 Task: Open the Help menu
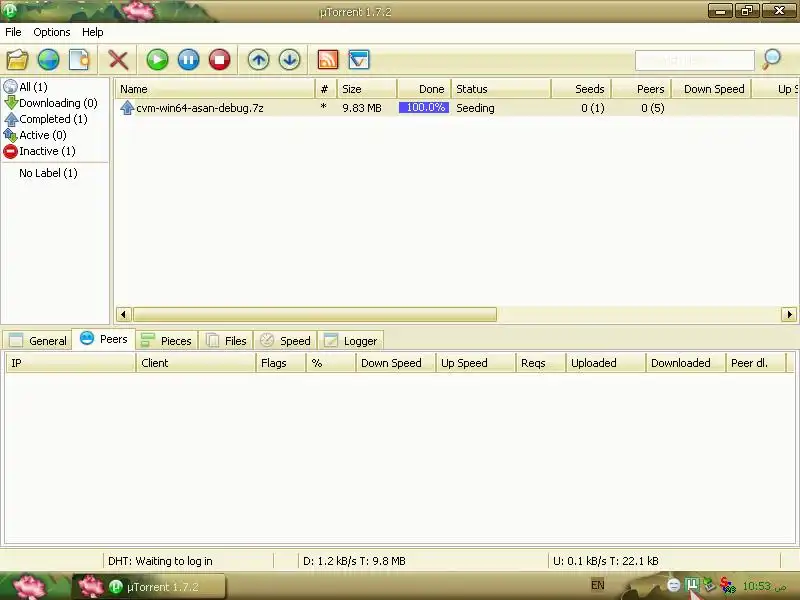92,32
